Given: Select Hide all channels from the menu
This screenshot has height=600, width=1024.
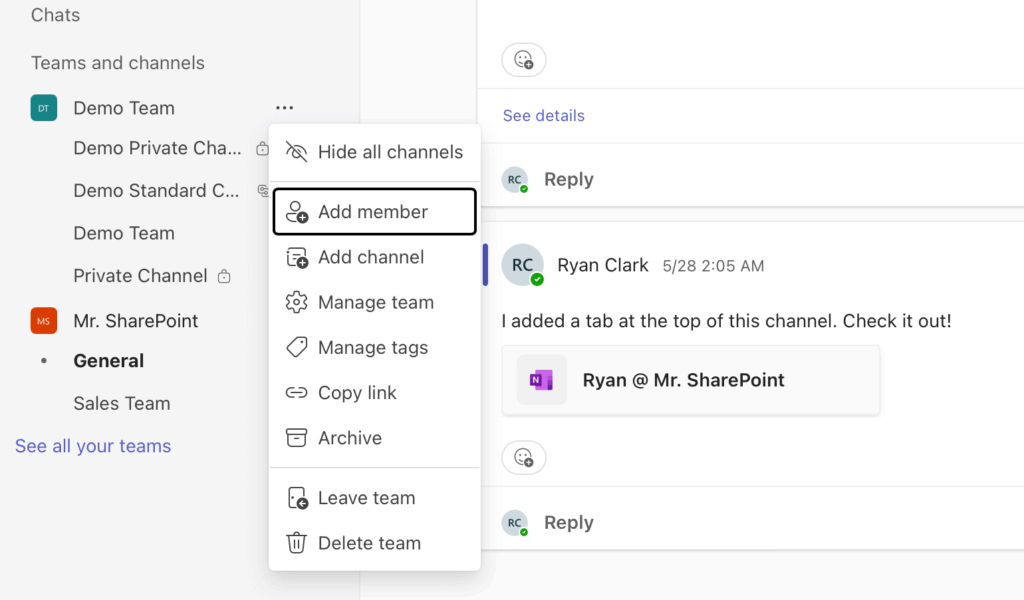Looking at the screenshot, I should coord(375,152).
